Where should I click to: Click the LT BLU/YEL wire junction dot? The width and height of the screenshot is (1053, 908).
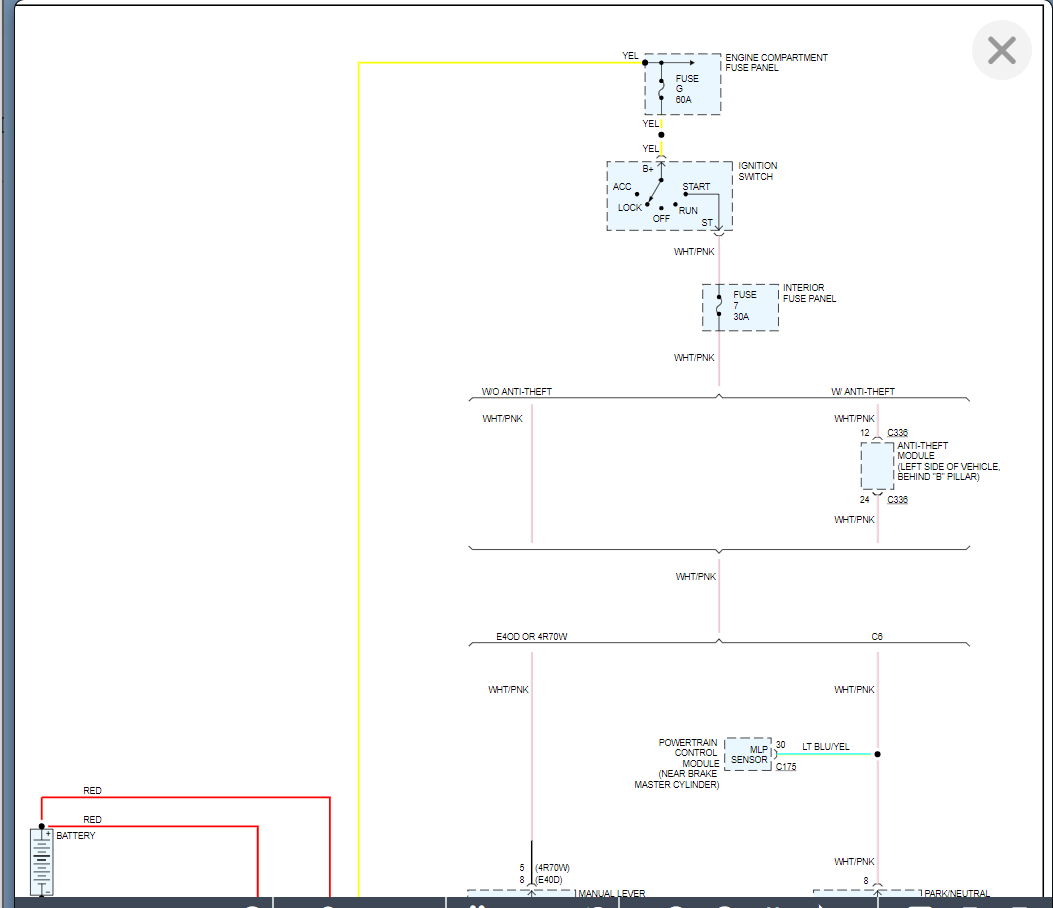pyautogui.click(x=878, y=754)
